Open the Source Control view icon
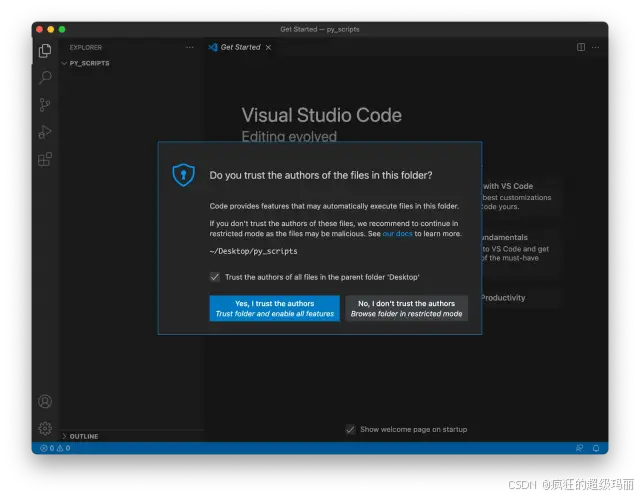This screenshot has width=640, height=496. pyautogui.click(x=45, y=105)
